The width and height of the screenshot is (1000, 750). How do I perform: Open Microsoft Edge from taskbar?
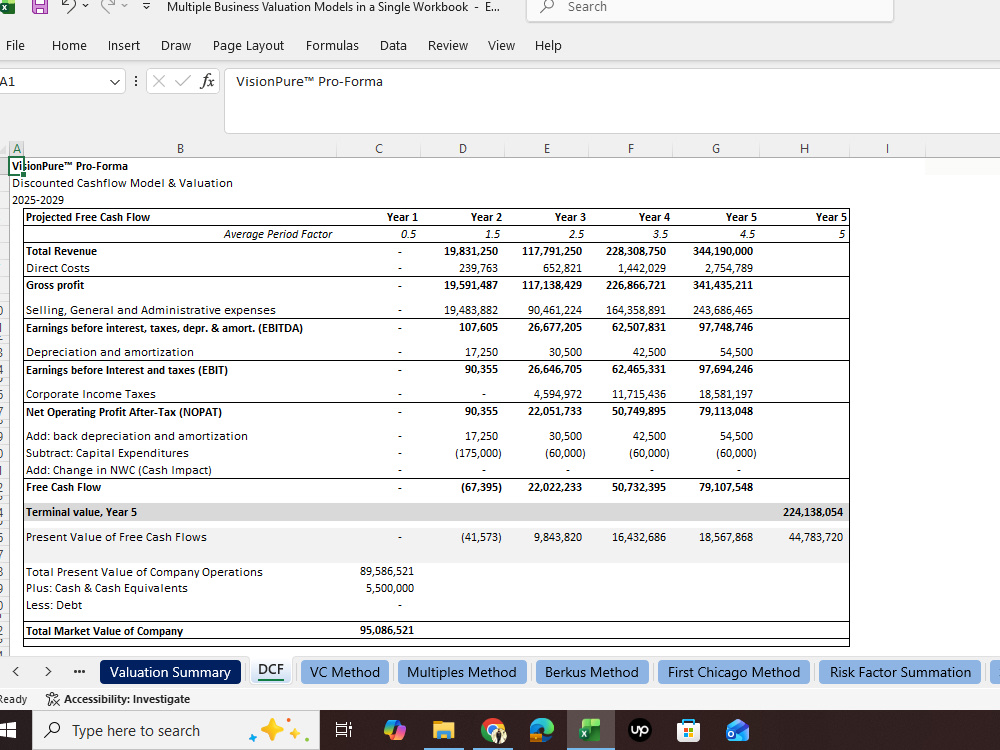pos(541,730)
